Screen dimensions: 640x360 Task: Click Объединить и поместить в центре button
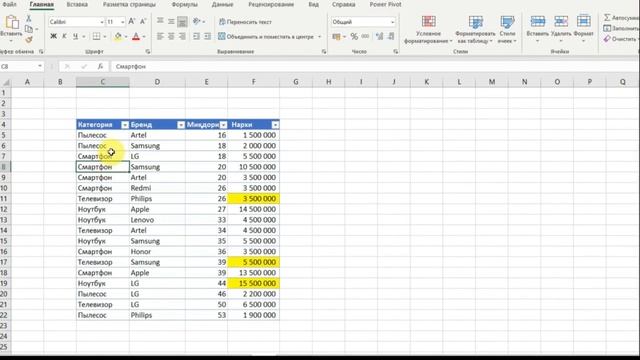point(266,37)
